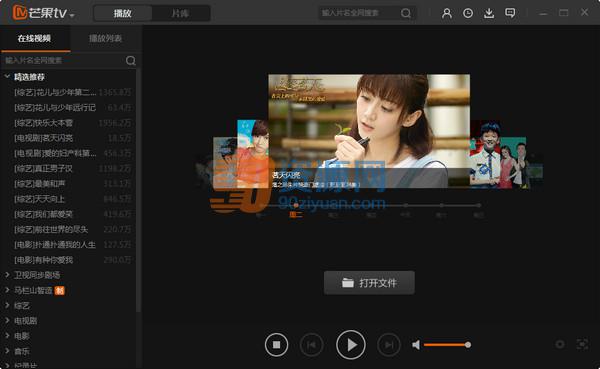Maximize the 芒果tv window

(563, 13)
